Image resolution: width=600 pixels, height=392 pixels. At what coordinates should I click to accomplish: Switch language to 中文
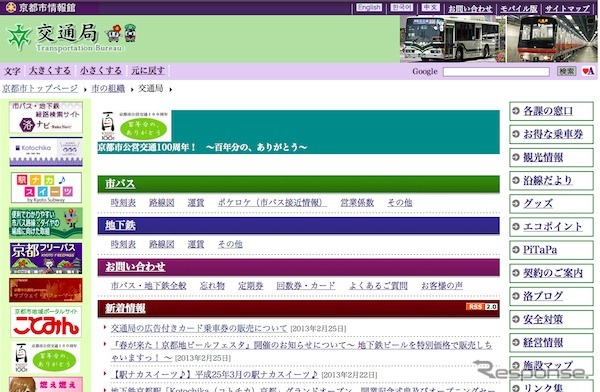pyautogui.click(x=430, y=7)
